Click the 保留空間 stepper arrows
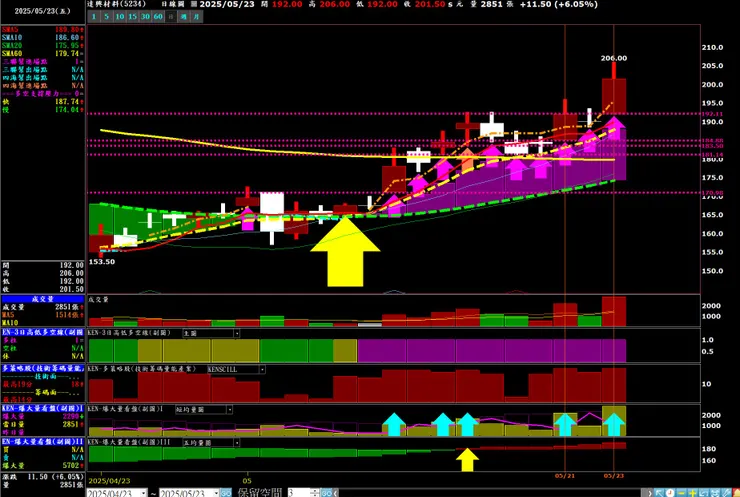Screen dimensions: 740x497 [315, 493]
